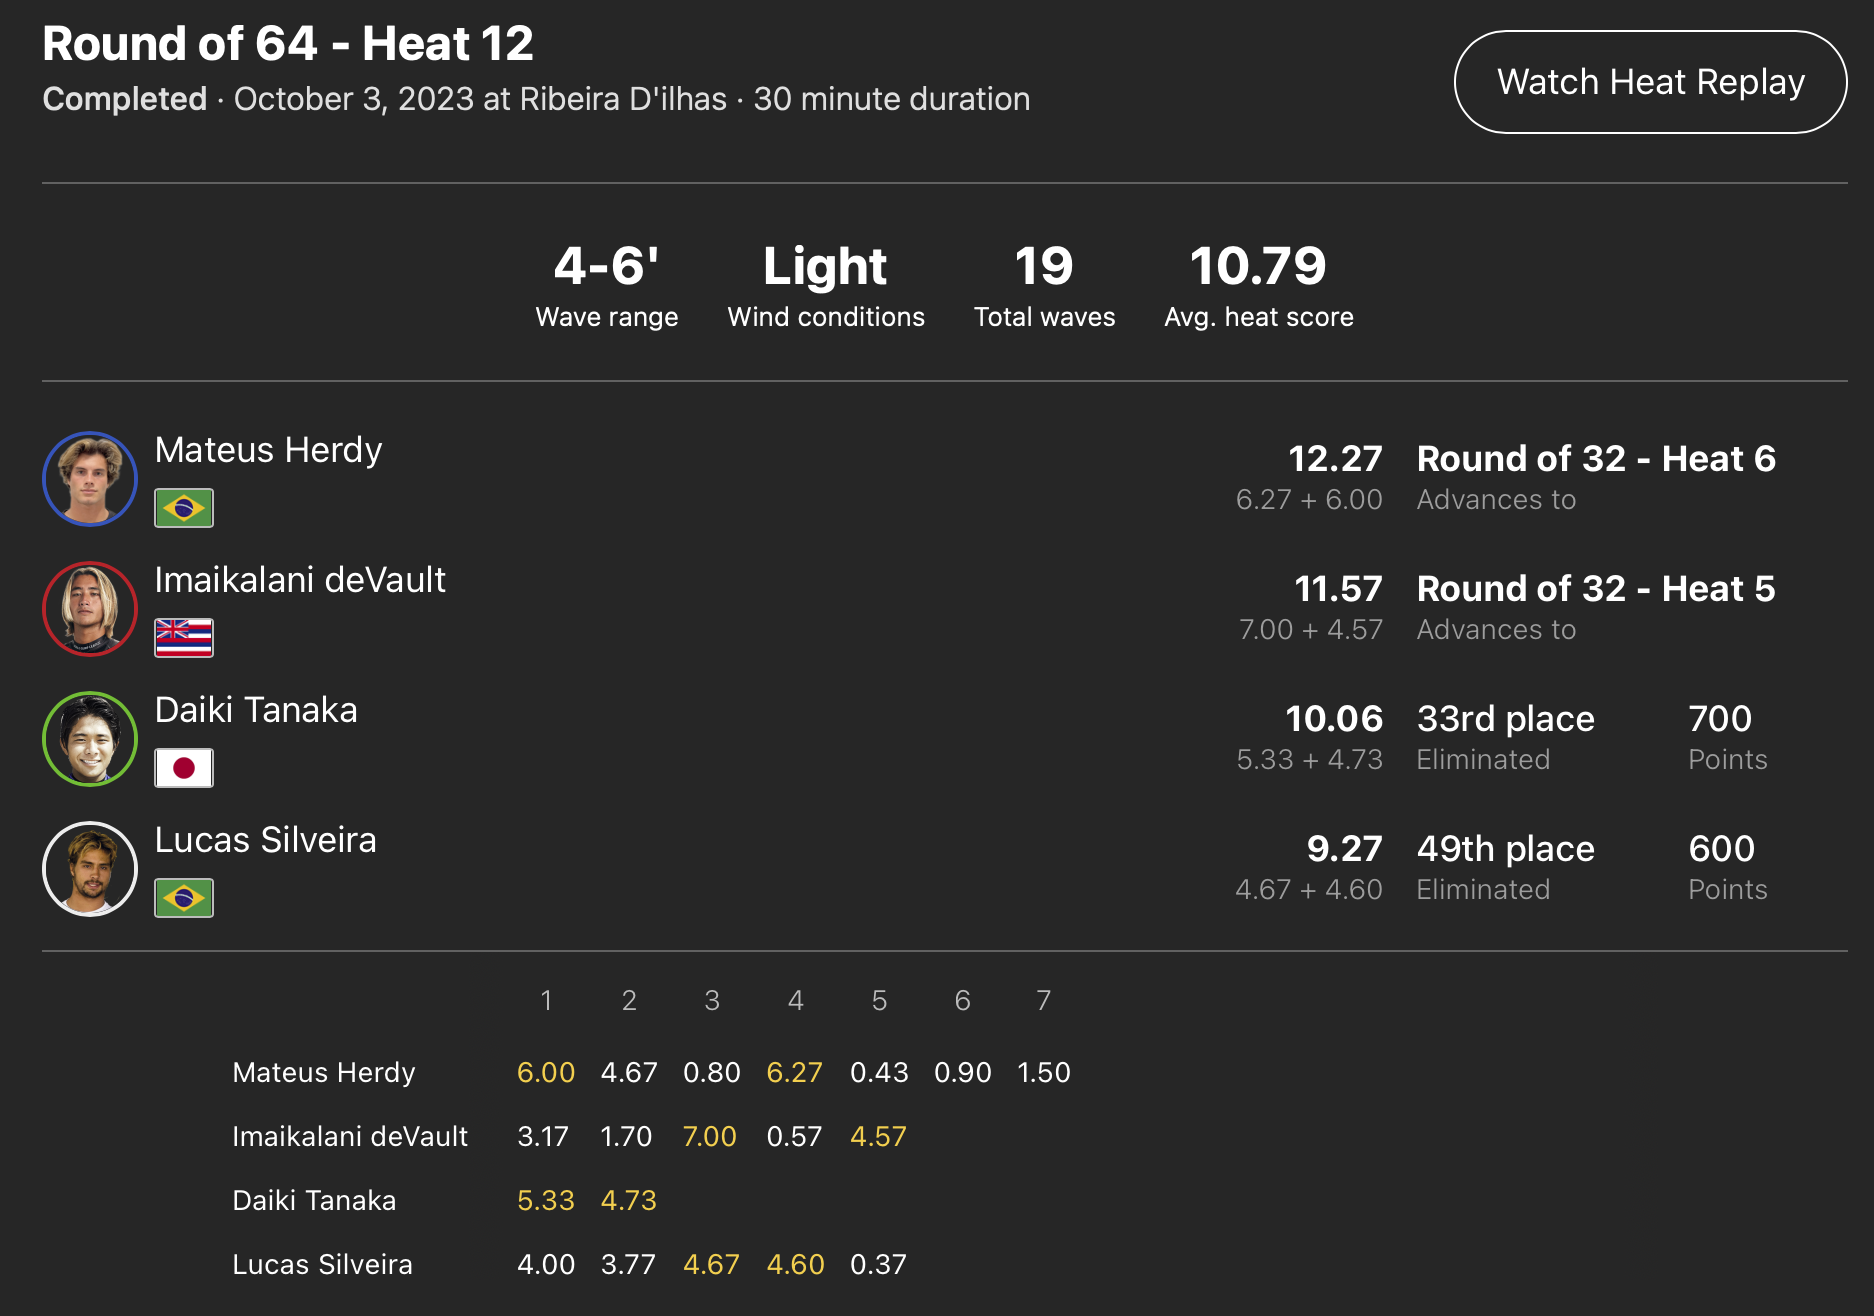Click Brazil flag icon under Lucas Silveira

184,898
